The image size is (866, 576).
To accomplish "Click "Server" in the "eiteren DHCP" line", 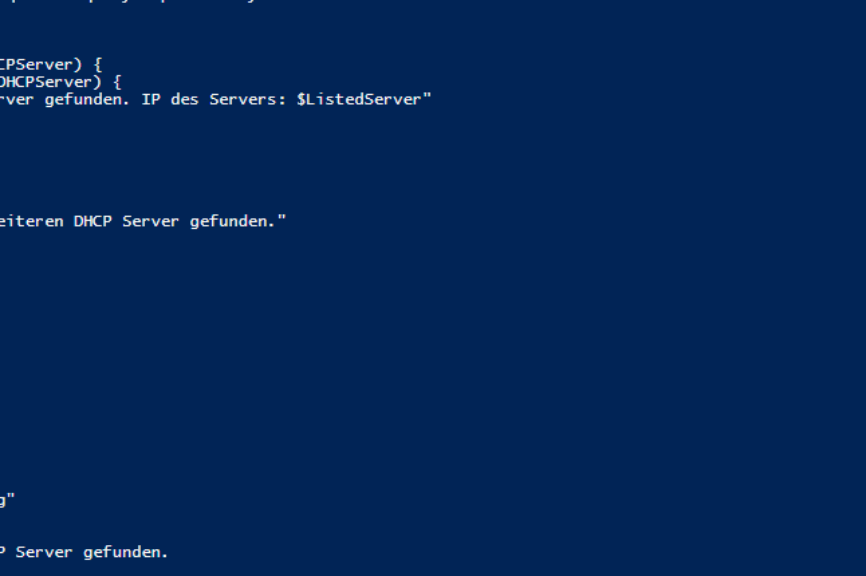I will coord(150,221).
